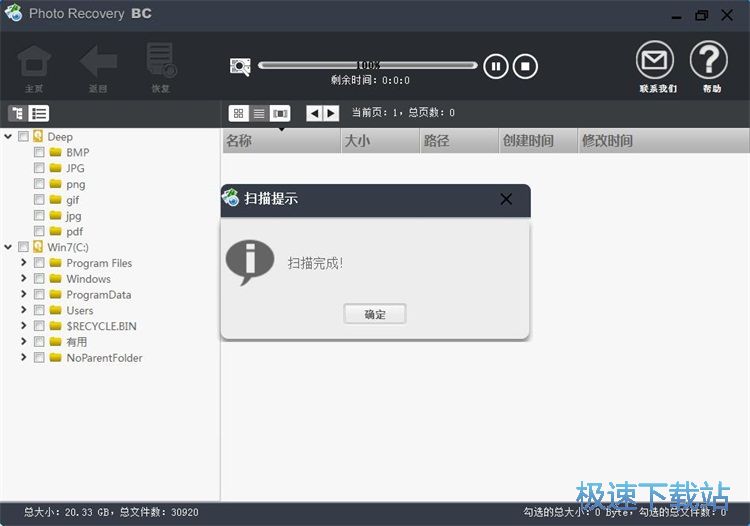Check the pdf folder checkbox
The image size is (750, 526).
(39, 231)
